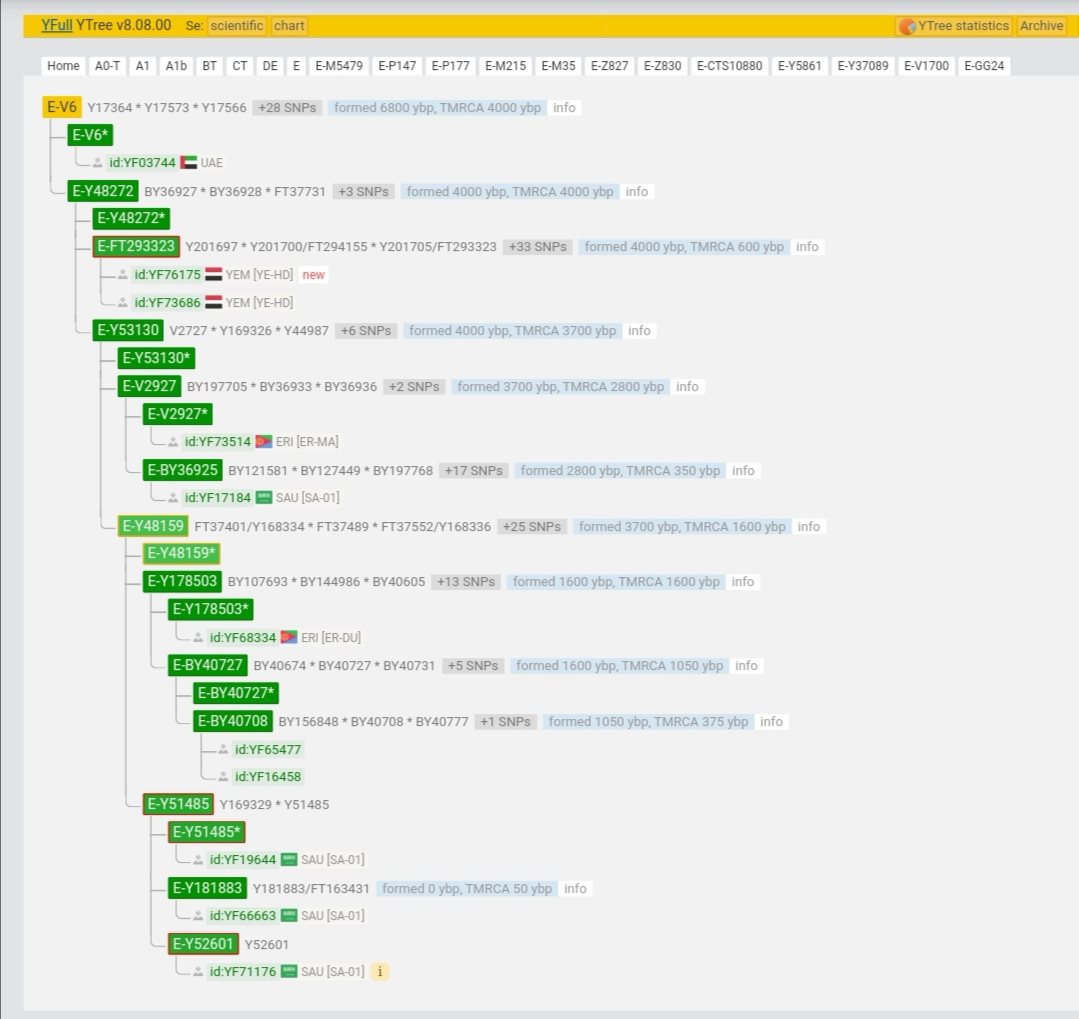Image resolution: width=1079 pixels, height=1019 pixels.
Task: Click the Saudi flag next to id:YF17184
Action: (264, 498)
